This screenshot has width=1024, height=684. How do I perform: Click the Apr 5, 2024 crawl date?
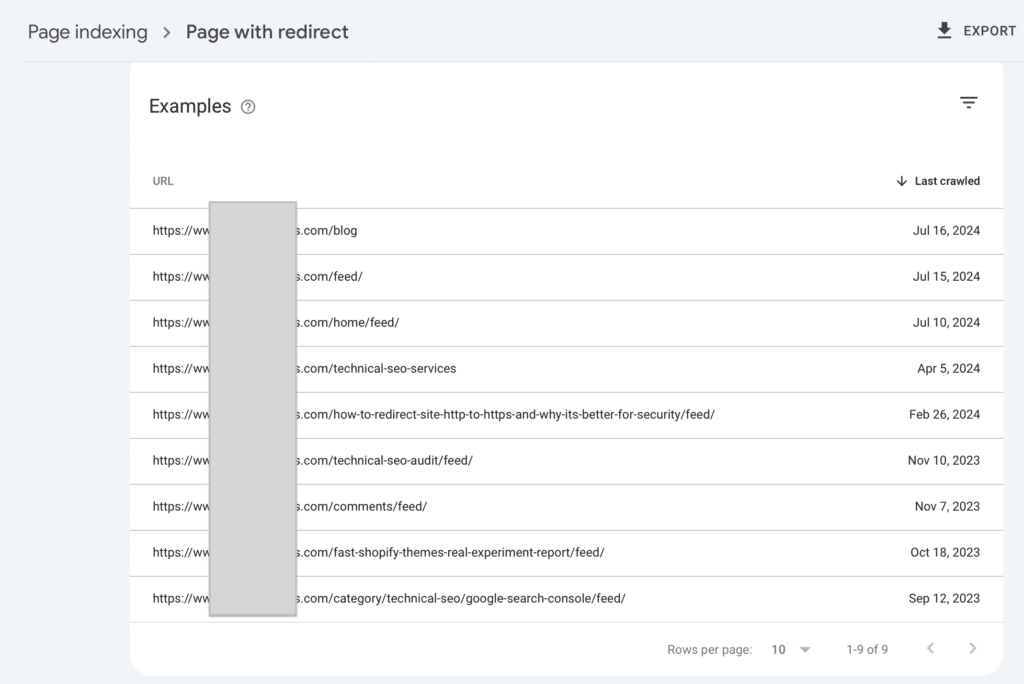tap(948, 368)
